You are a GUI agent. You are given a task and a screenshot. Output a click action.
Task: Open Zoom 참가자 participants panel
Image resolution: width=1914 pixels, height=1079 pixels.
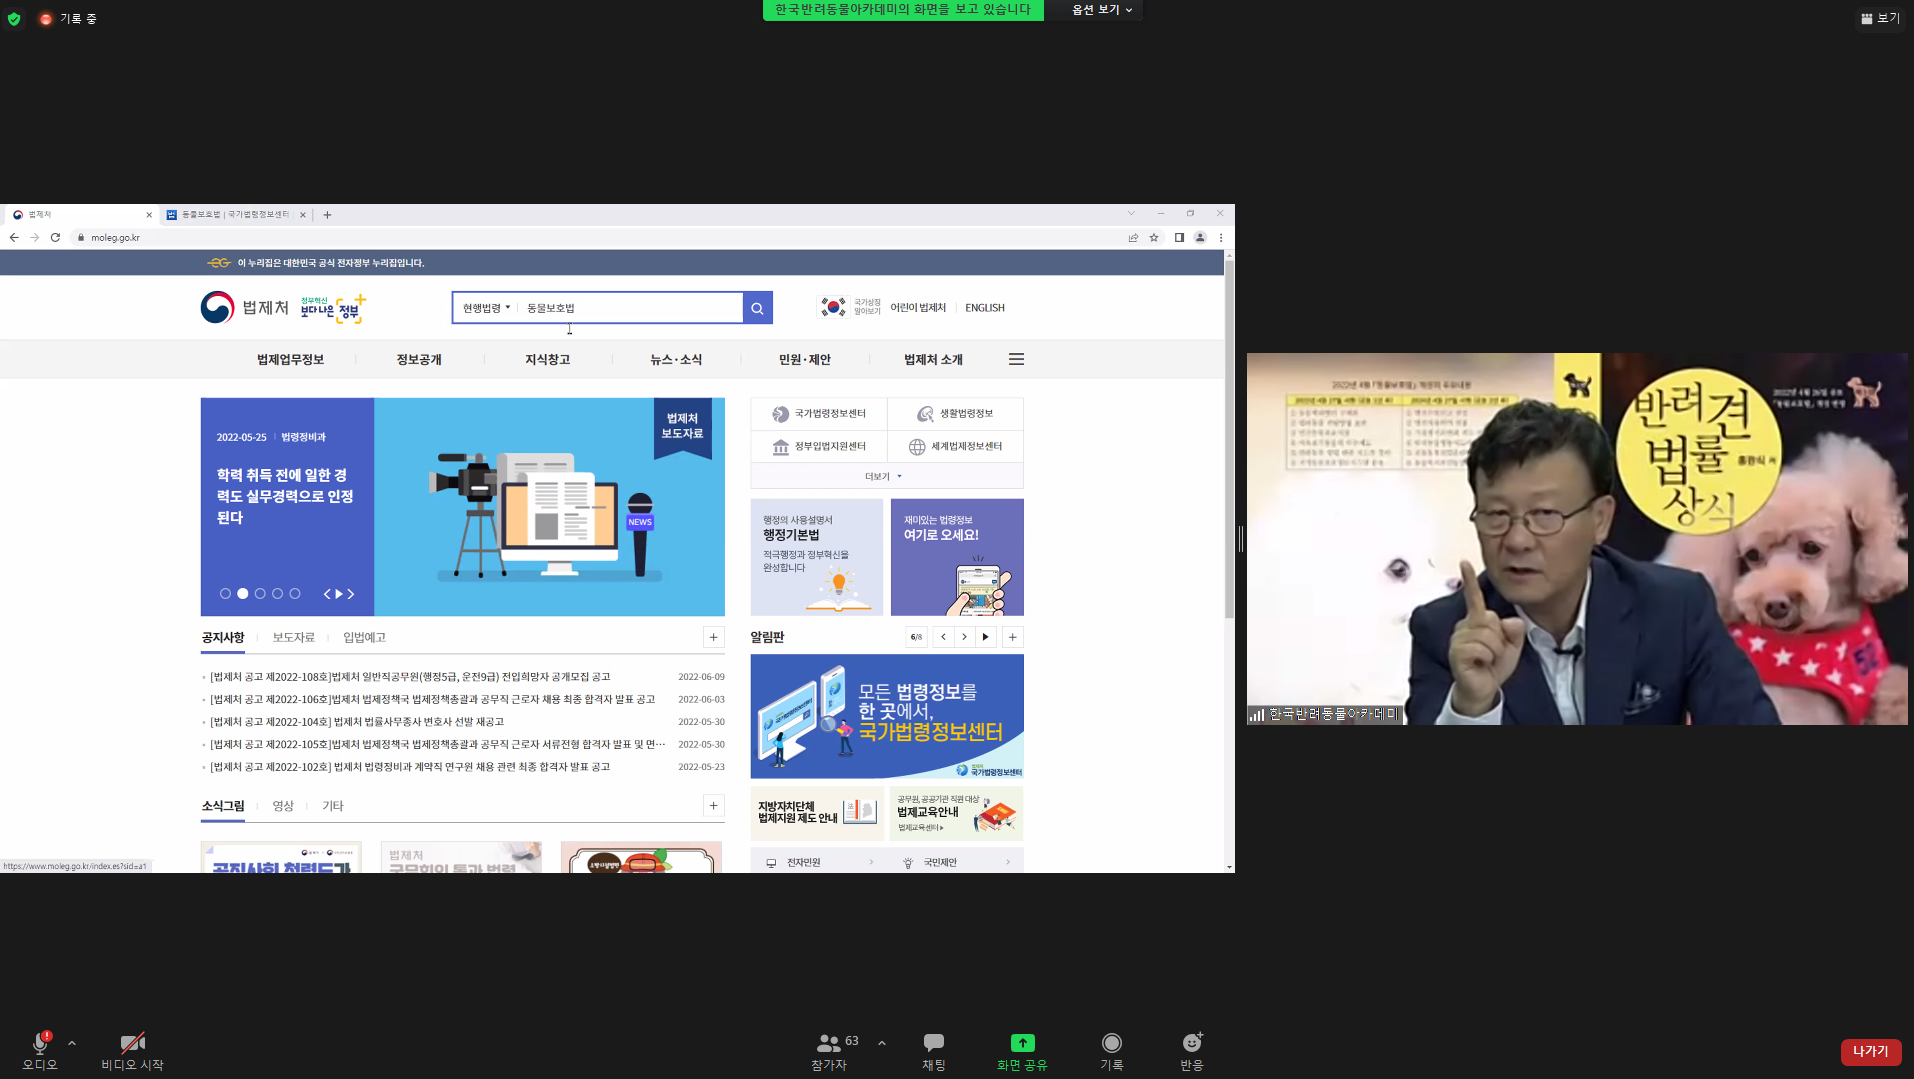point(829,1052)
